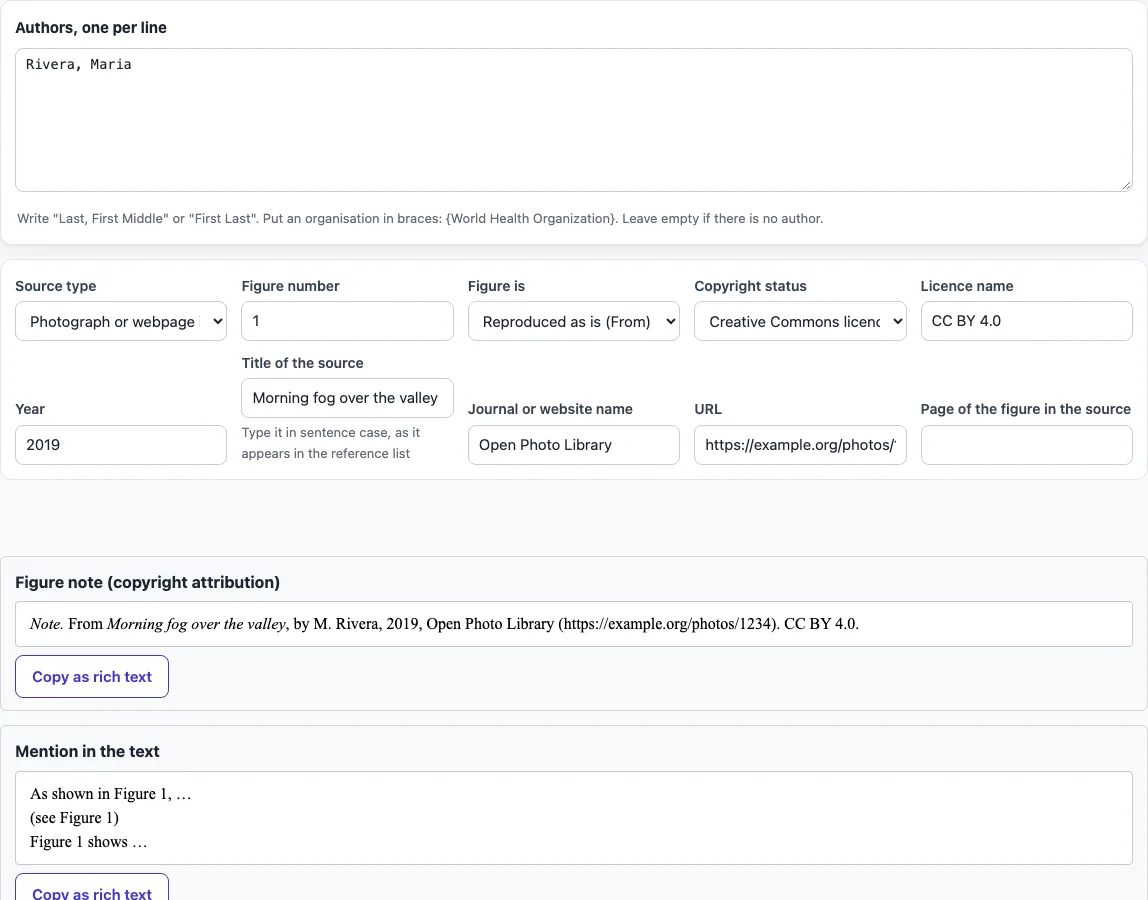Copy the figure note as rich text
1148x900 pixels.
[x=92, y=677]
